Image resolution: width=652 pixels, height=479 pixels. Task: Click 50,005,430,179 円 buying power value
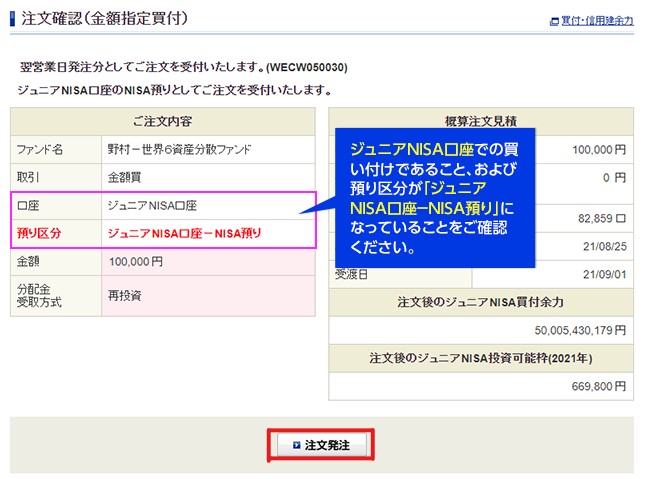click(580, 330)
